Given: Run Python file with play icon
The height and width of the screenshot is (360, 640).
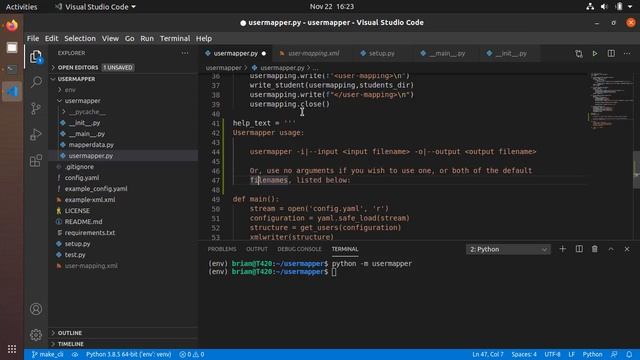Looking at the screenshot, I should coord(595,53).
